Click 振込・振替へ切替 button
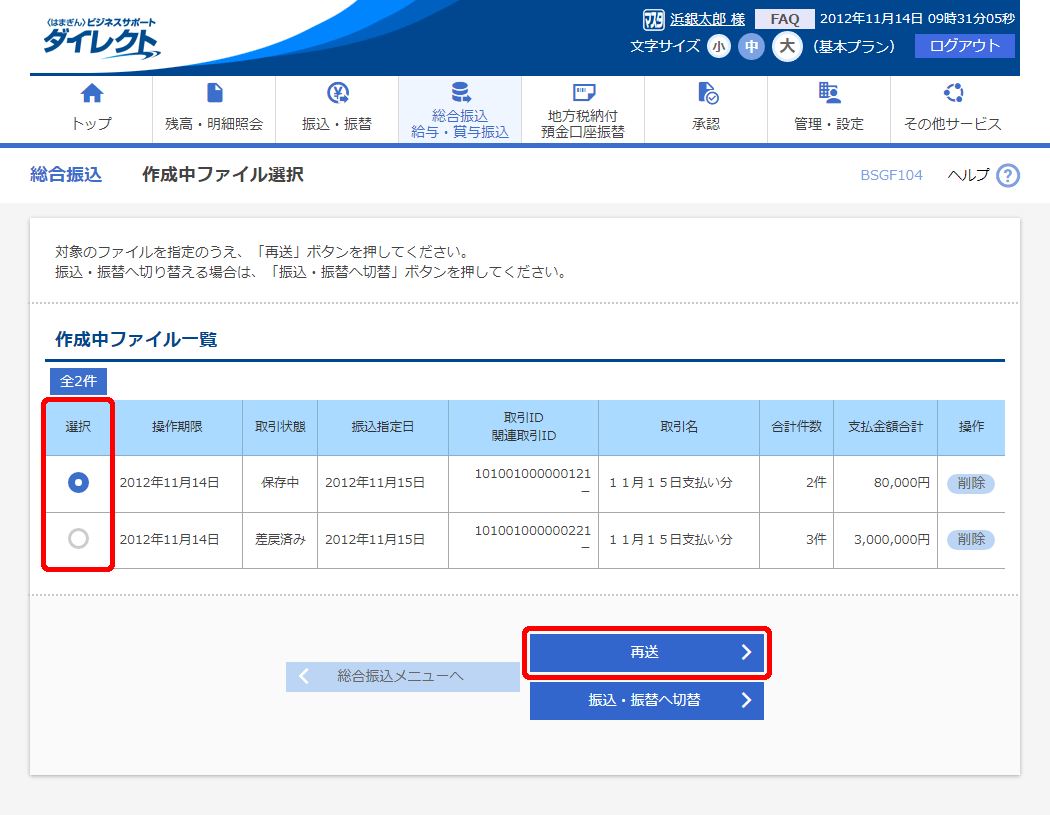The height and width of the screenshot is (815, 1050). 646,701
